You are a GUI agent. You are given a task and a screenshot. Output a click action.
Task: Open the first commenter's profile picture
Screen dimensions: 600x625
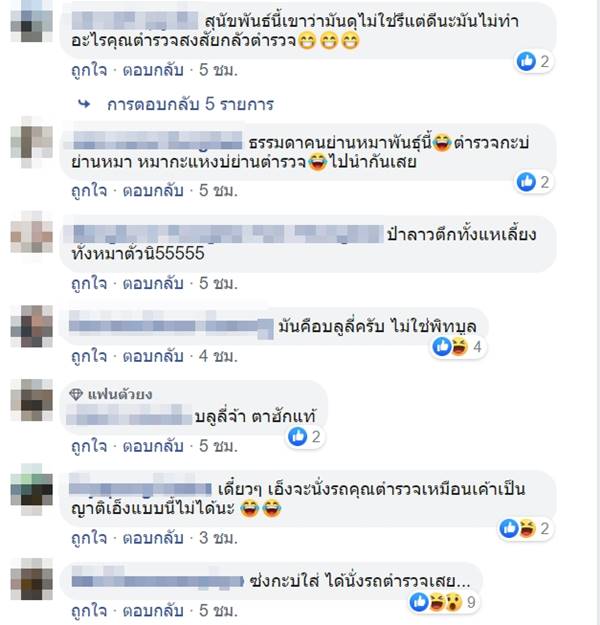click(x=31, y=21)
